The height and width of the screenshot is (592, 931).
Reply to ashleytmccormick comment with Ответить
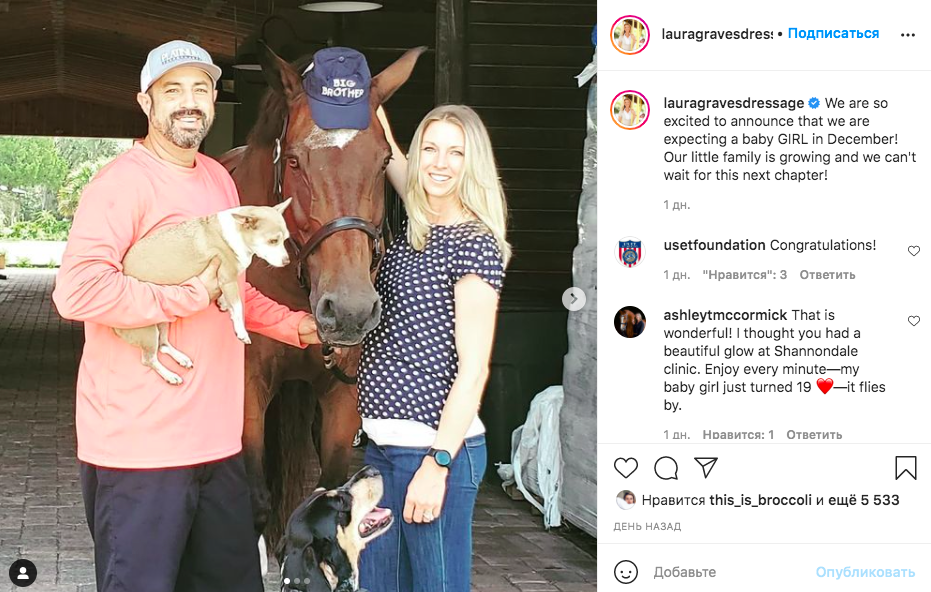[814, 435]
